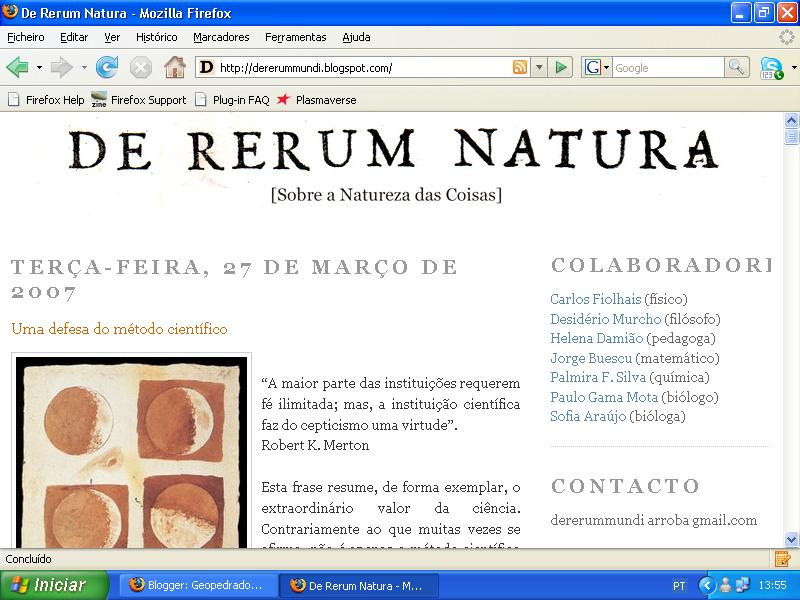800x600 pixels.
Task: Click into the address bar URL field
Action: [x=362, y=67]
